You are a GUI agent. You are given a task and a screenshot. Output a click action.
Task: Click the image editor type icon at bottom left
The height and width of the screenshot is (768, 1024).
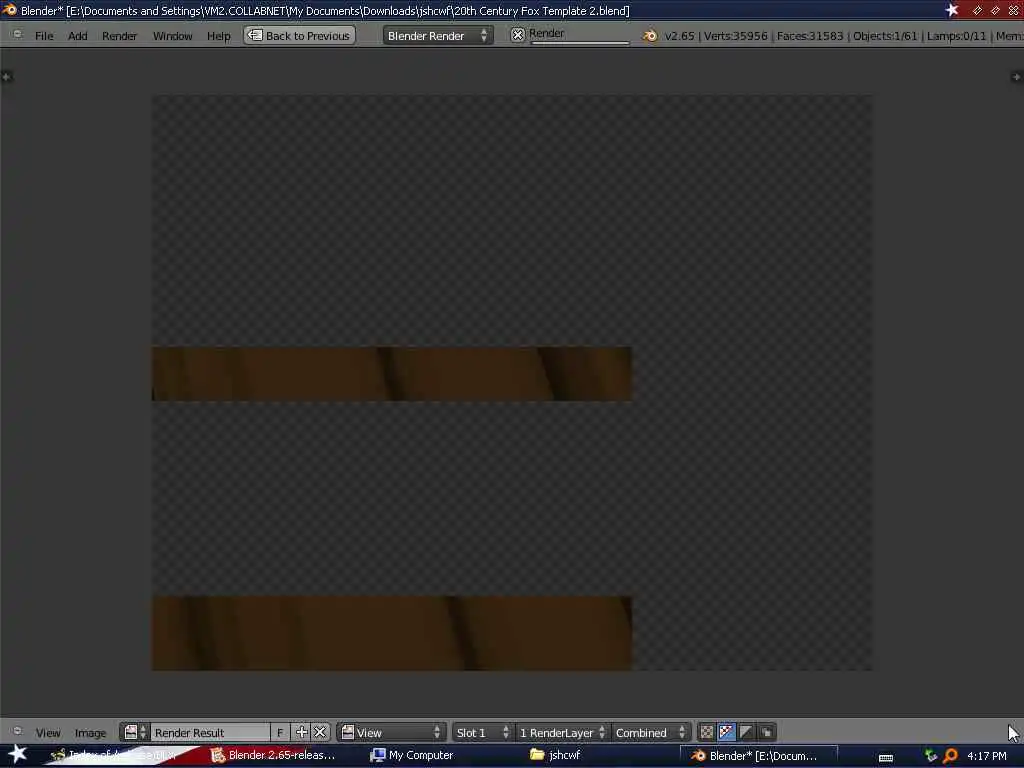click(x=17, y=732)
